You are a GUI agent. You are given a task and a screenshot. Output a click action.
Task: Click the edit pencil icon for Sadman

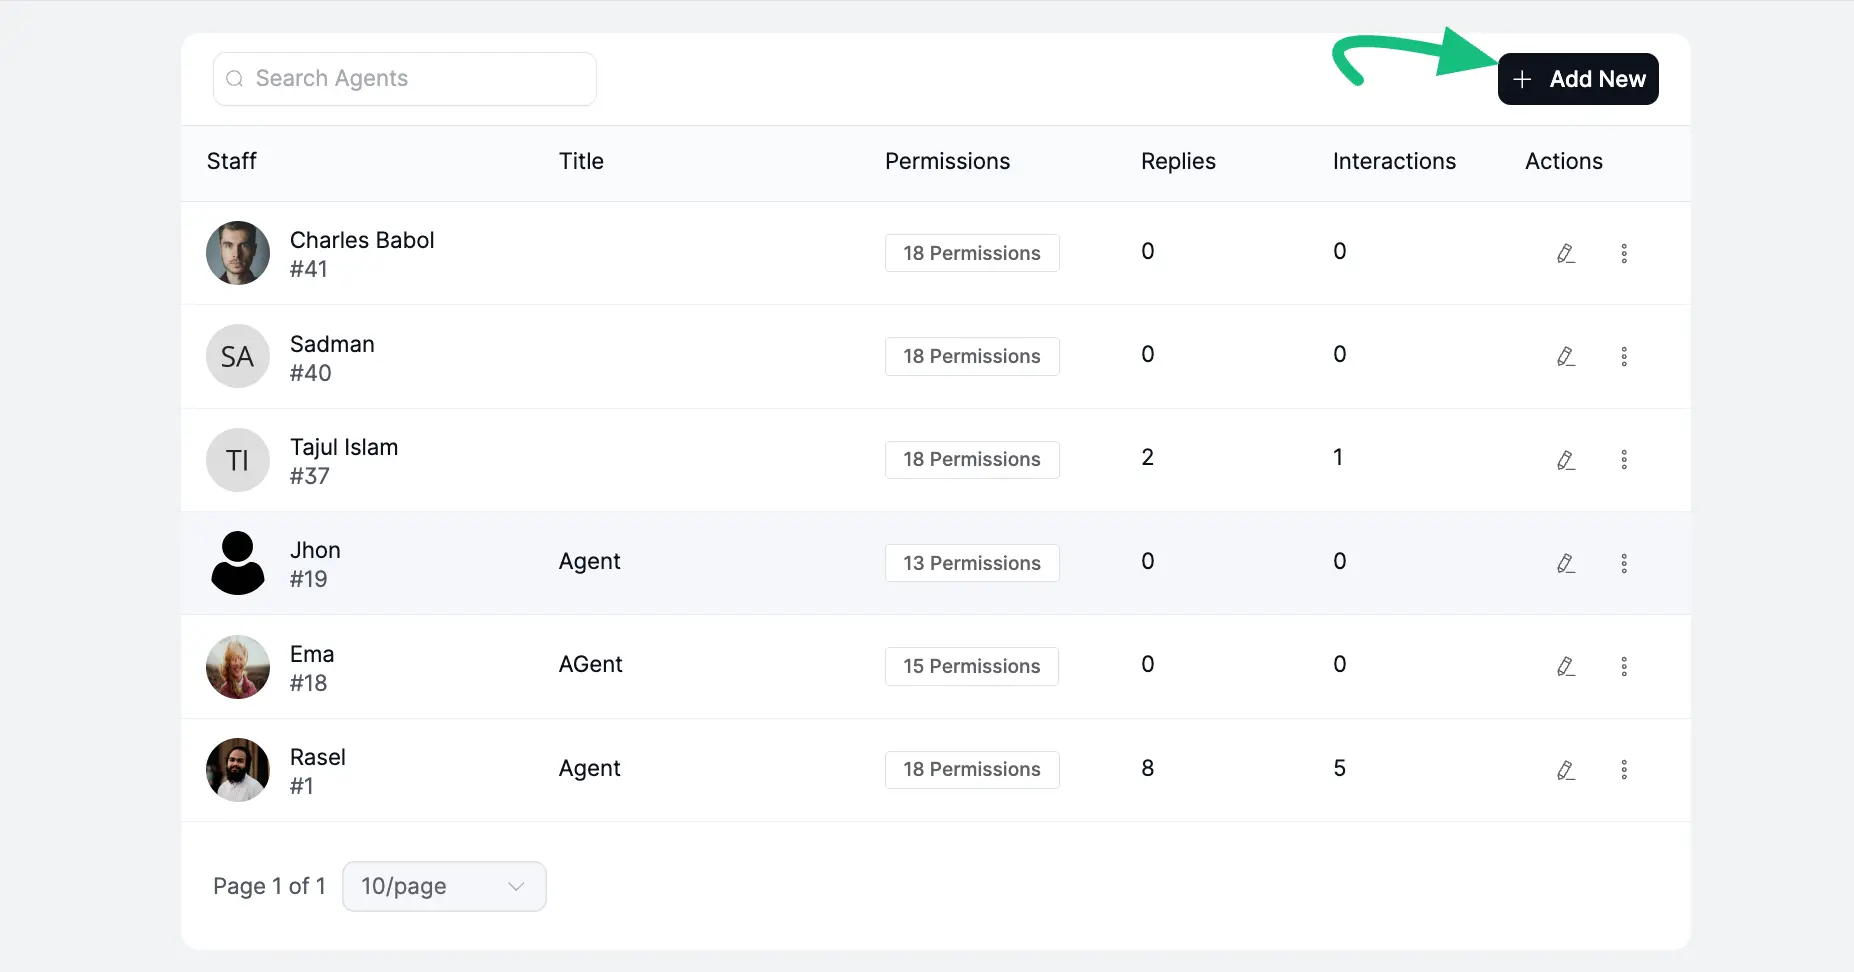click(1565, 356)
